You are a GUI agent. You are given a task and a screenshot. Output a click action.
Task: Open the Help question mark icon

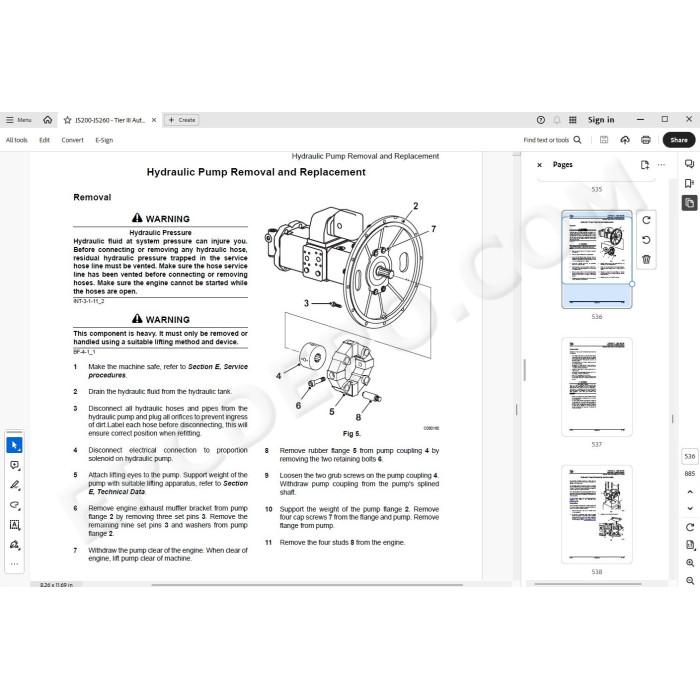[x=541, y=120]
